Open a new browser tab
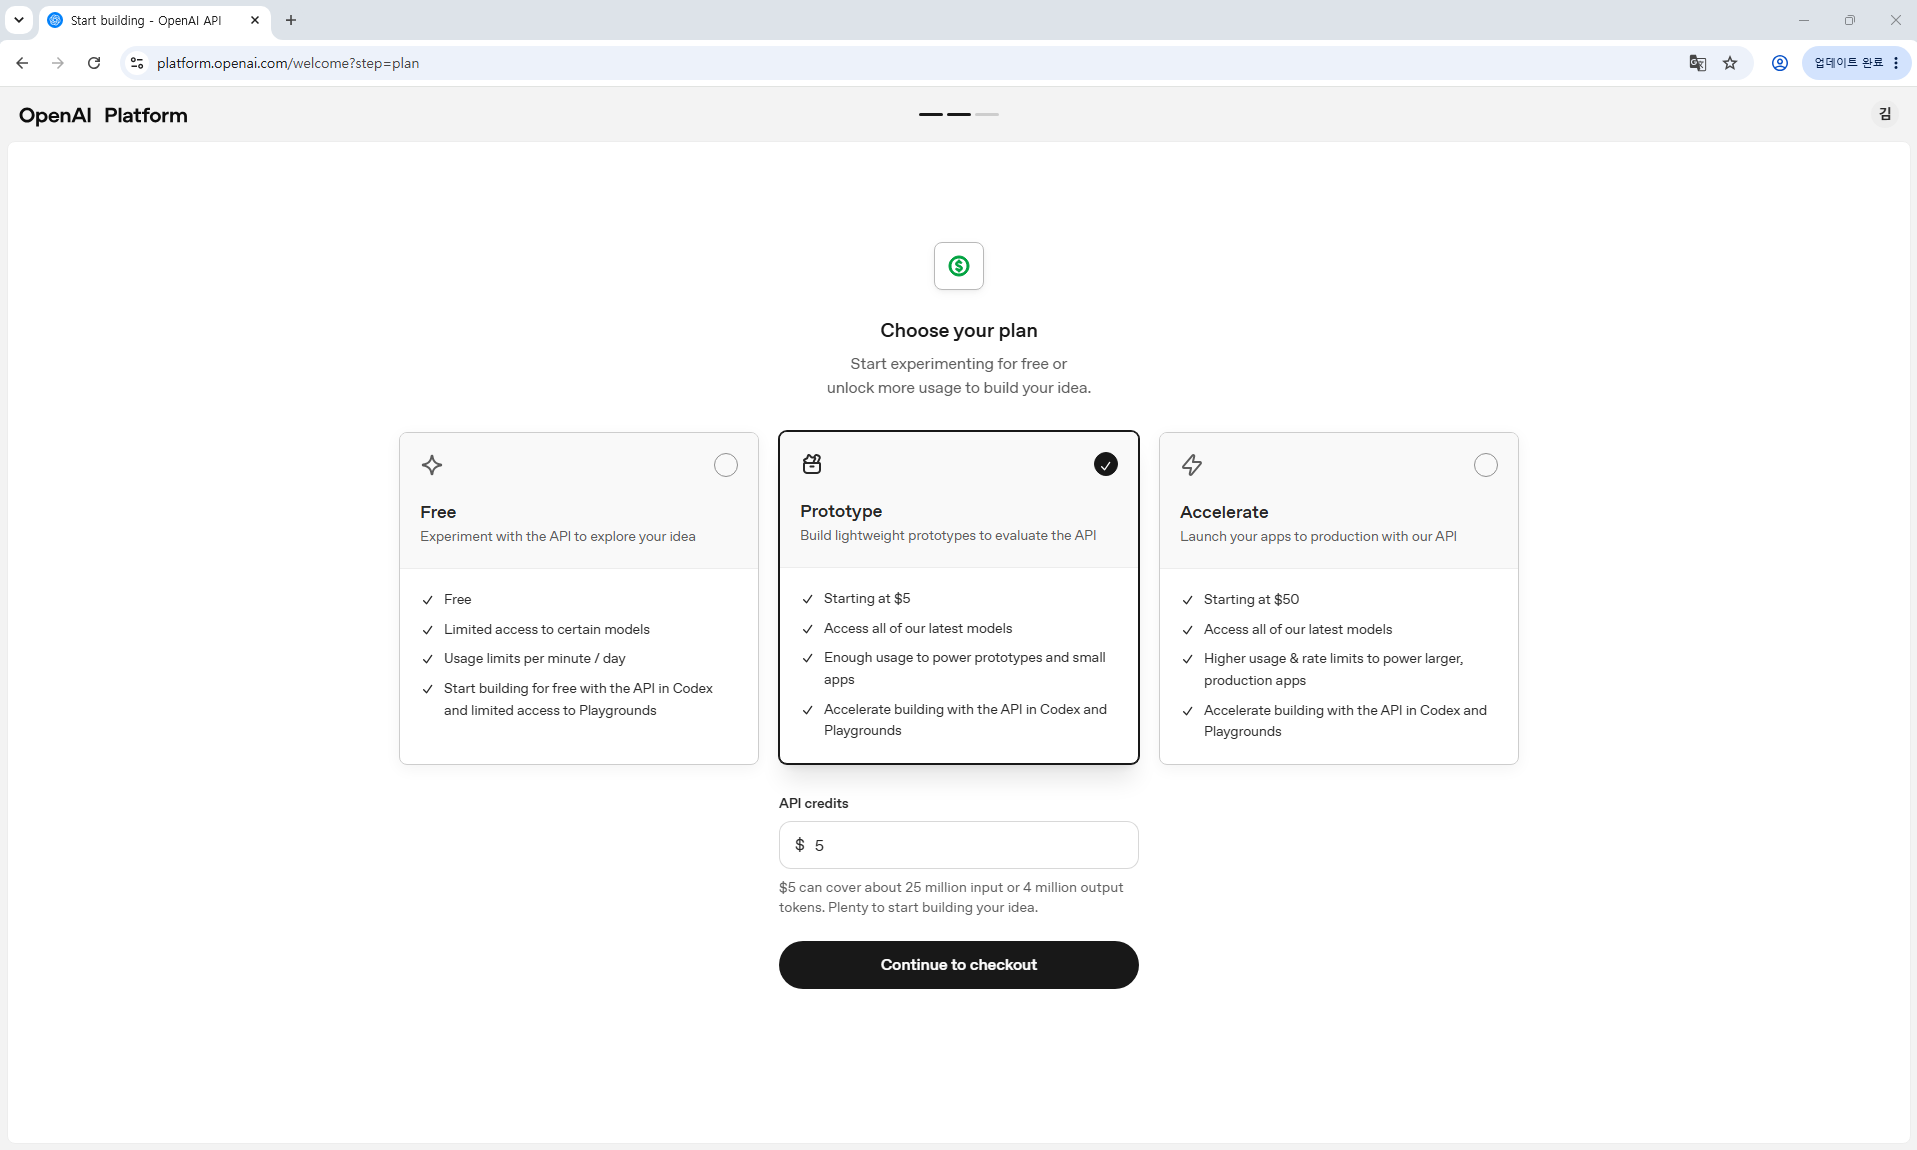 coord(291,20)
